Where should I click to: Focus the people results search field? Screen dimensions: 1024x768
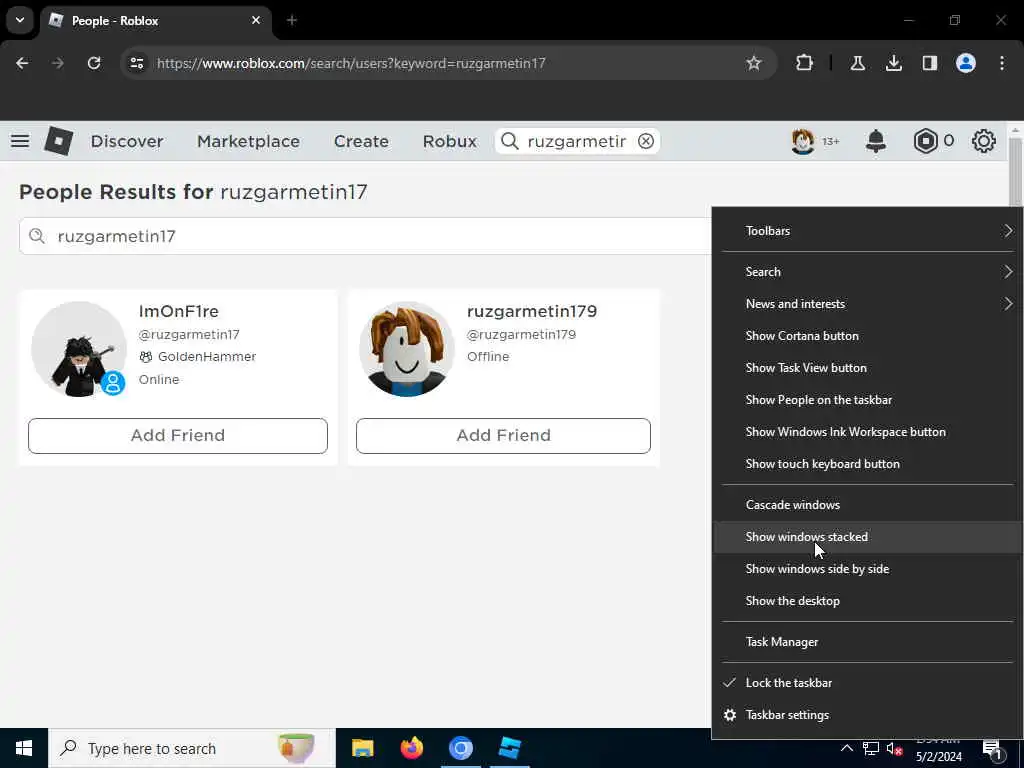click(x=366, y=236)
